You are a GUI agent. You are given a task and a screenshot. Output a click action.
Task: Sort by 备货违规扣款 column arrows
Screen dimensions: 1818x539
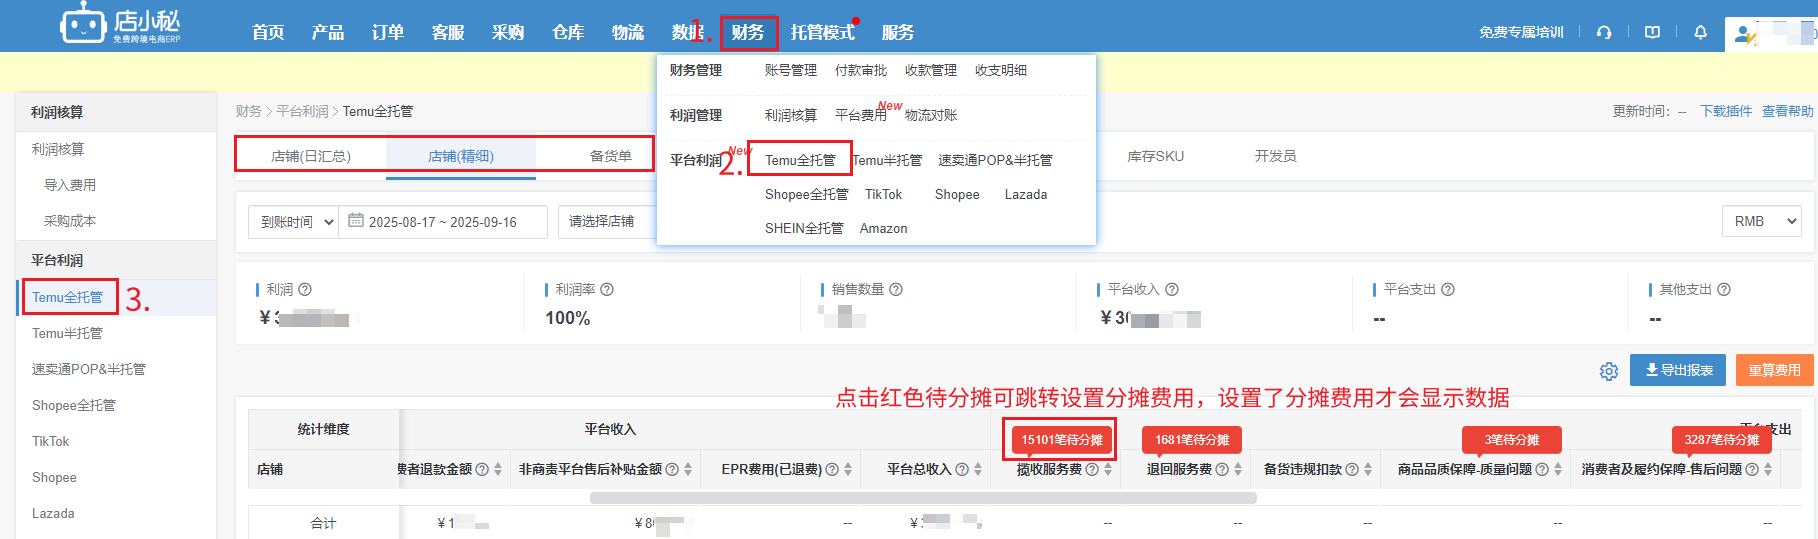(1368, 469)
